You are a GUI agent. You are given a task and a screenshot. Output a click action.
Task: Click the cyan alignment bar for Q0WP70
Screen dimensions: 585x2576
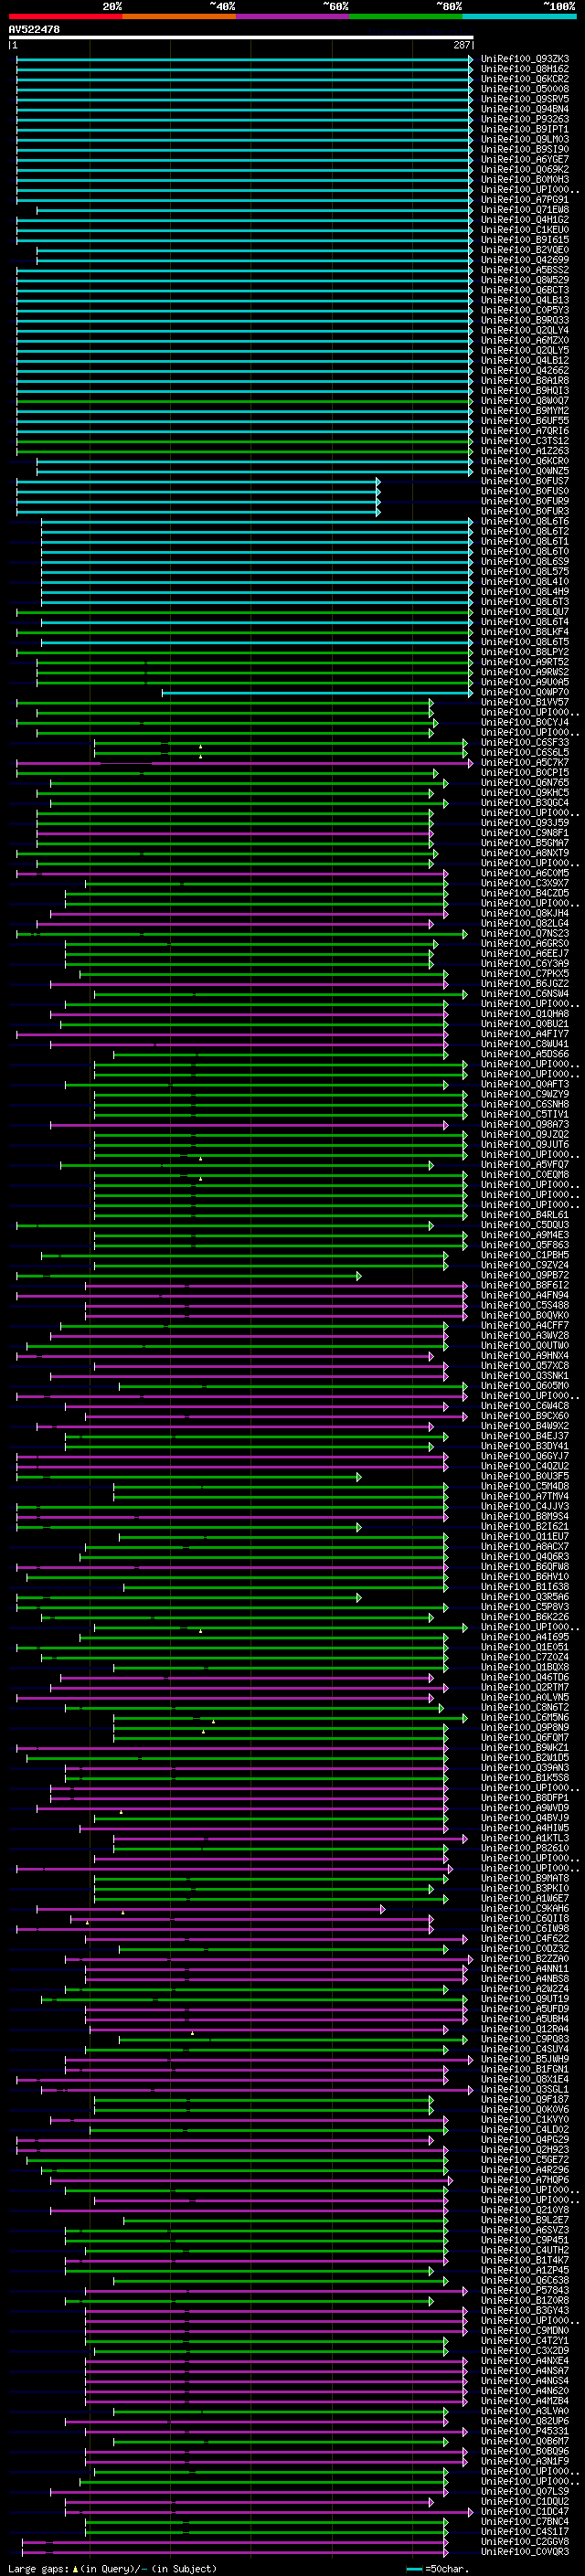317,693
